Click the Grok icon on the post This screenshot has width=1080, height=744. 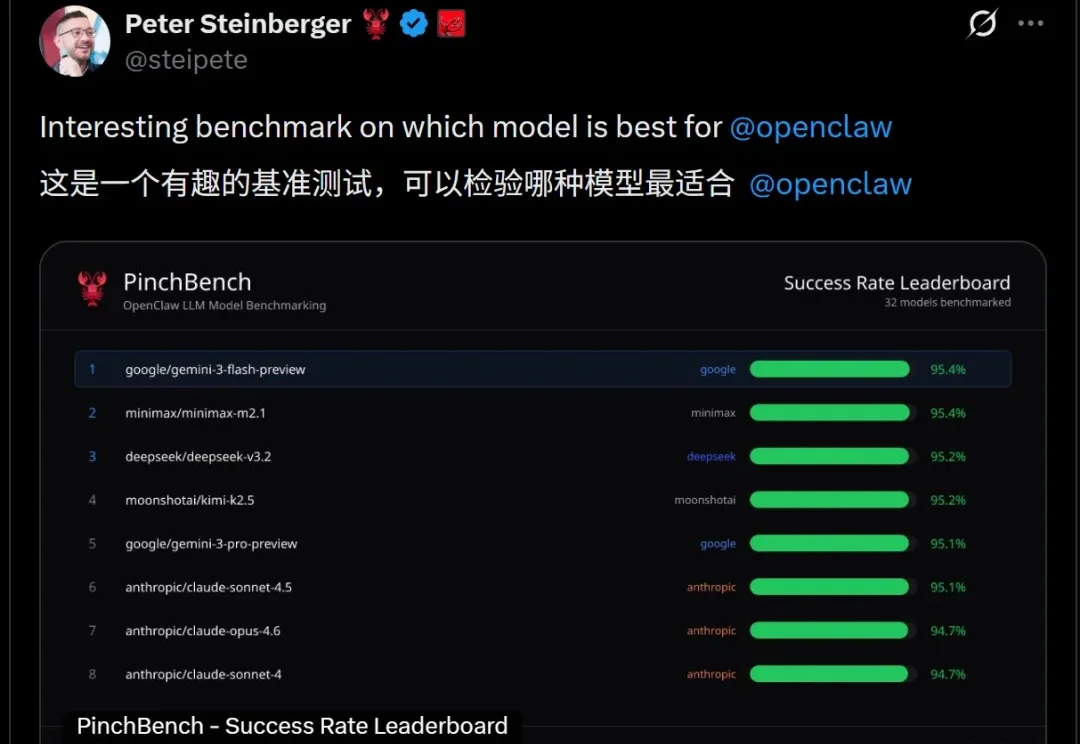tap(981, 24)
